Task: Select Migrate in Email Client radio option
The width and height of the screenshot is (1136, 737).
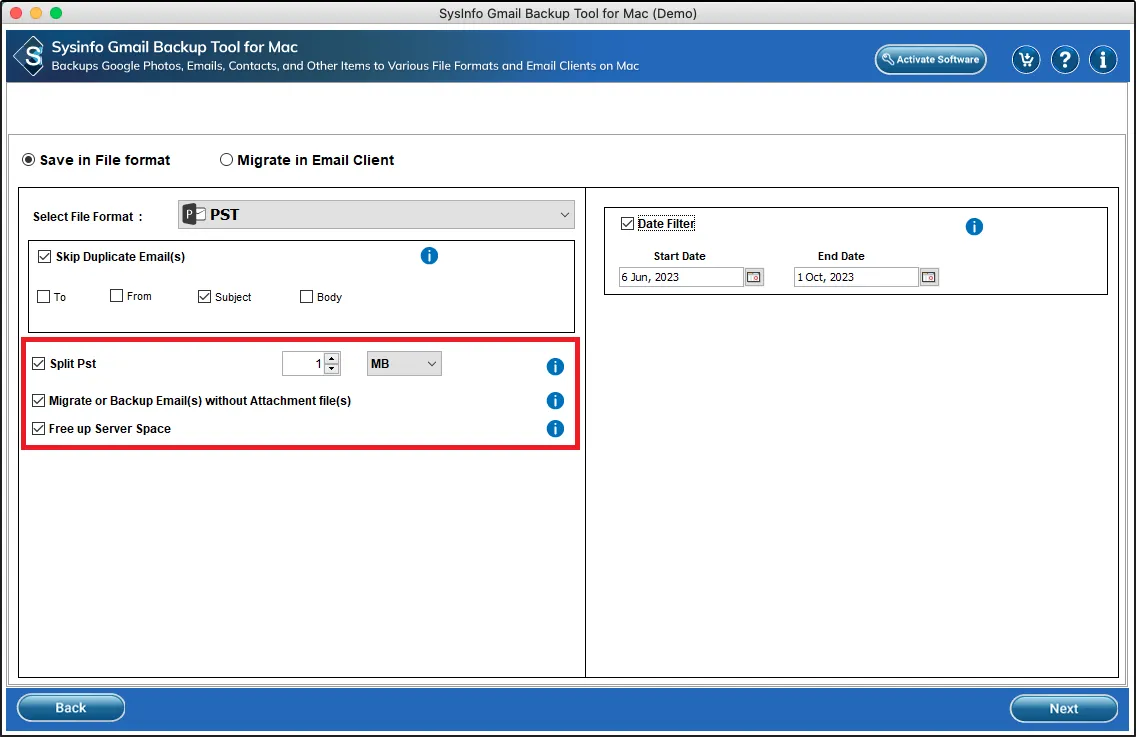Action: pyautogui.click(x=226, y=160)
